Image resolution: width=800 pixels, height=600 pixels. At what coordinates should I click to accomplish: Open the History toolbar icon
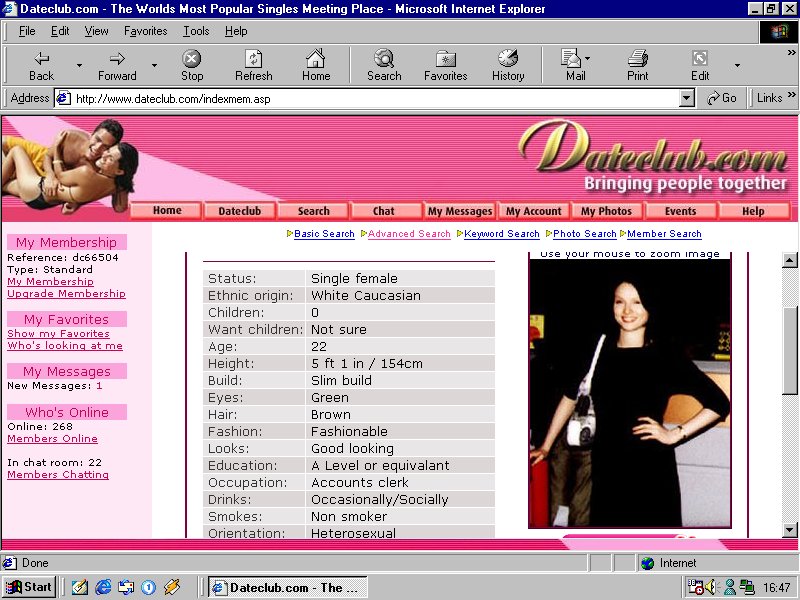point(508,66)
